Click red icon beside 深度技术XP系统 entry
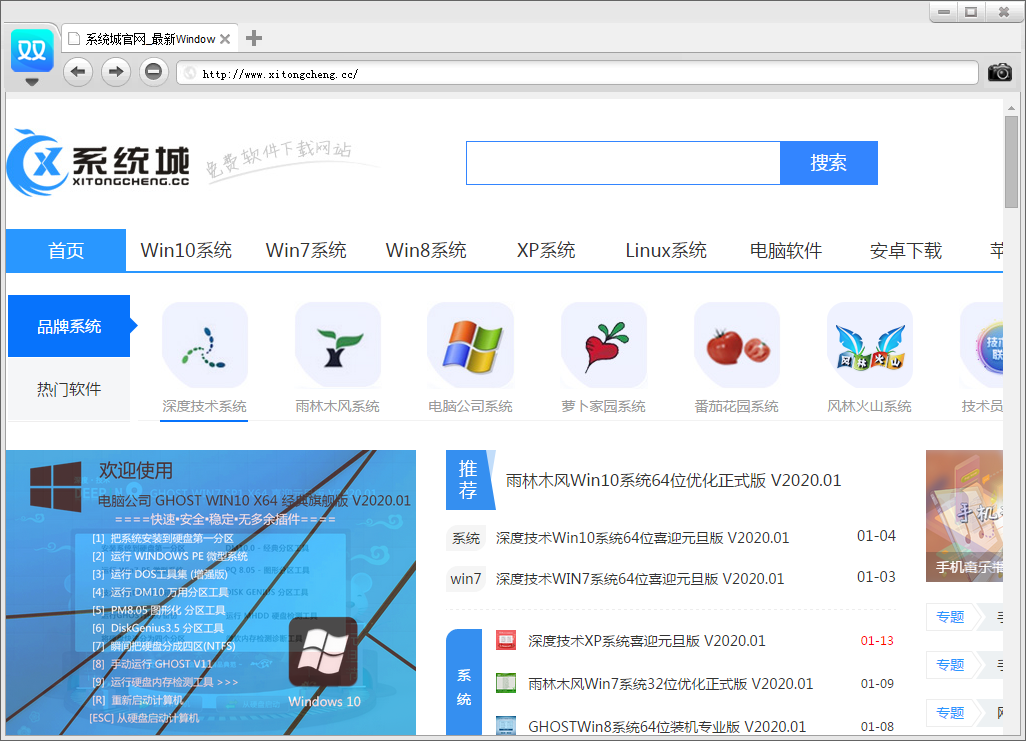Viewport: 1026px width, 741px height. 506,640
